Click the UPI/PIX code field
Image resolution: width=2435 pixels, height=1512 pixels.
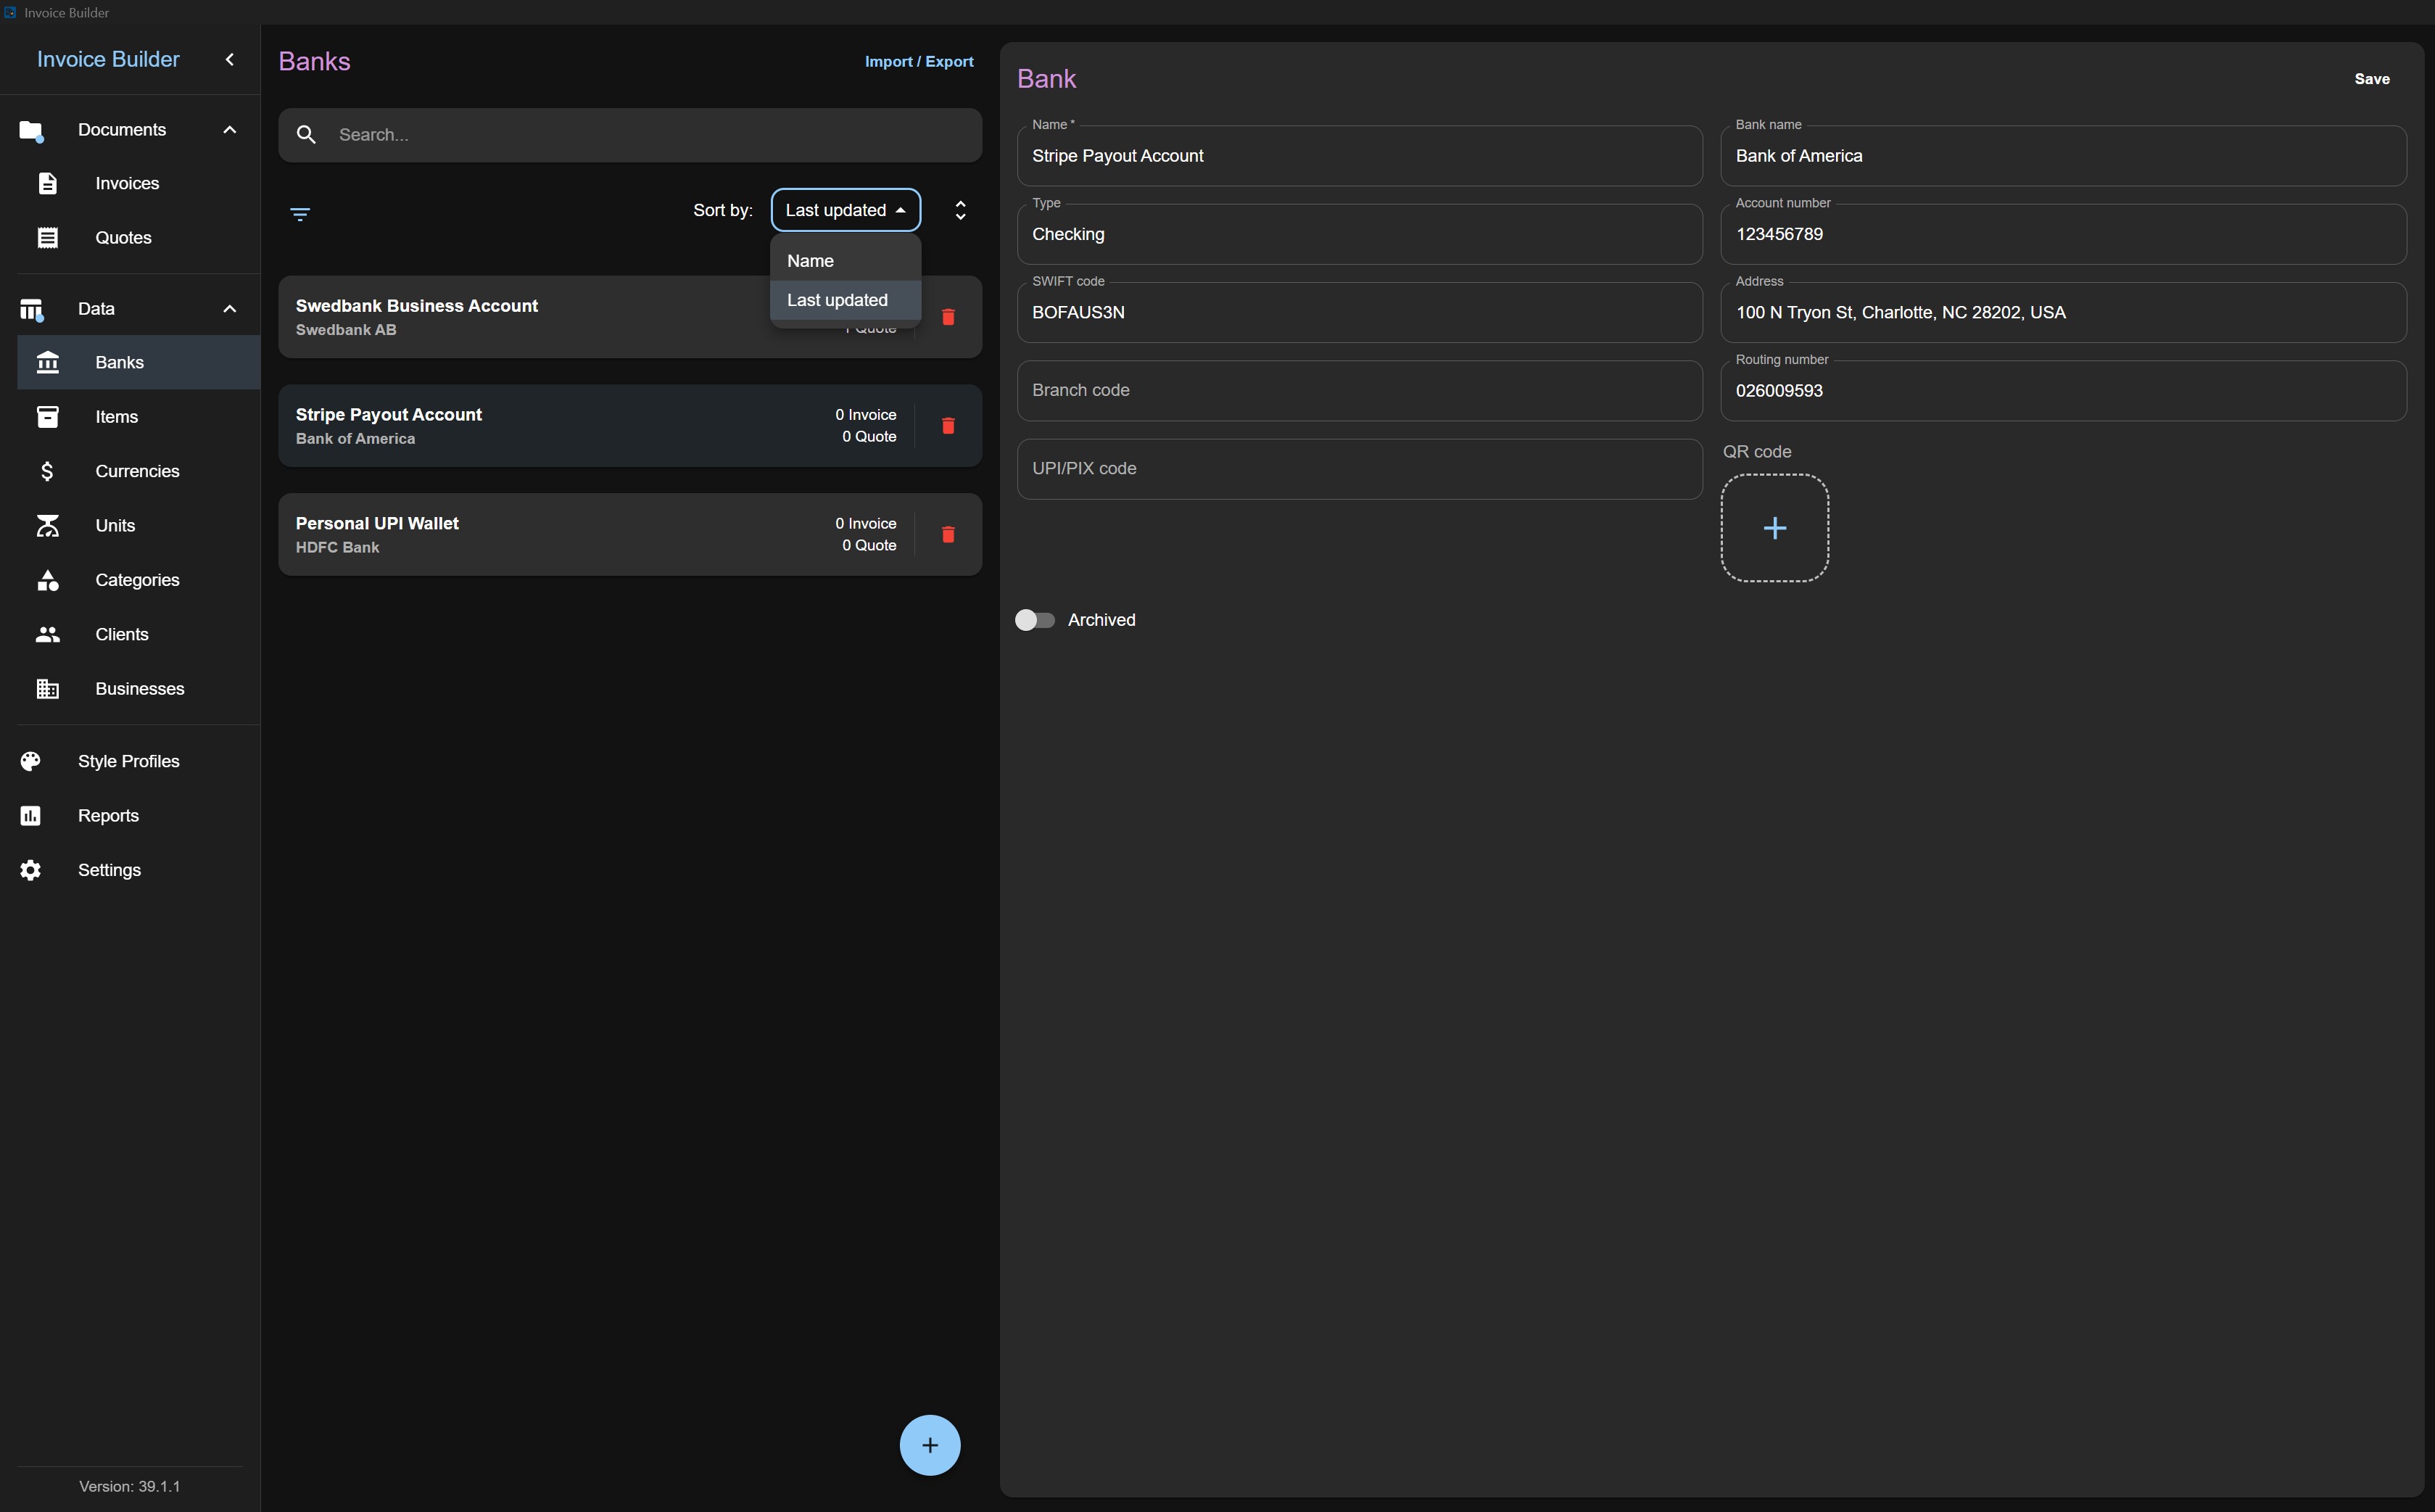(1360, 469)
